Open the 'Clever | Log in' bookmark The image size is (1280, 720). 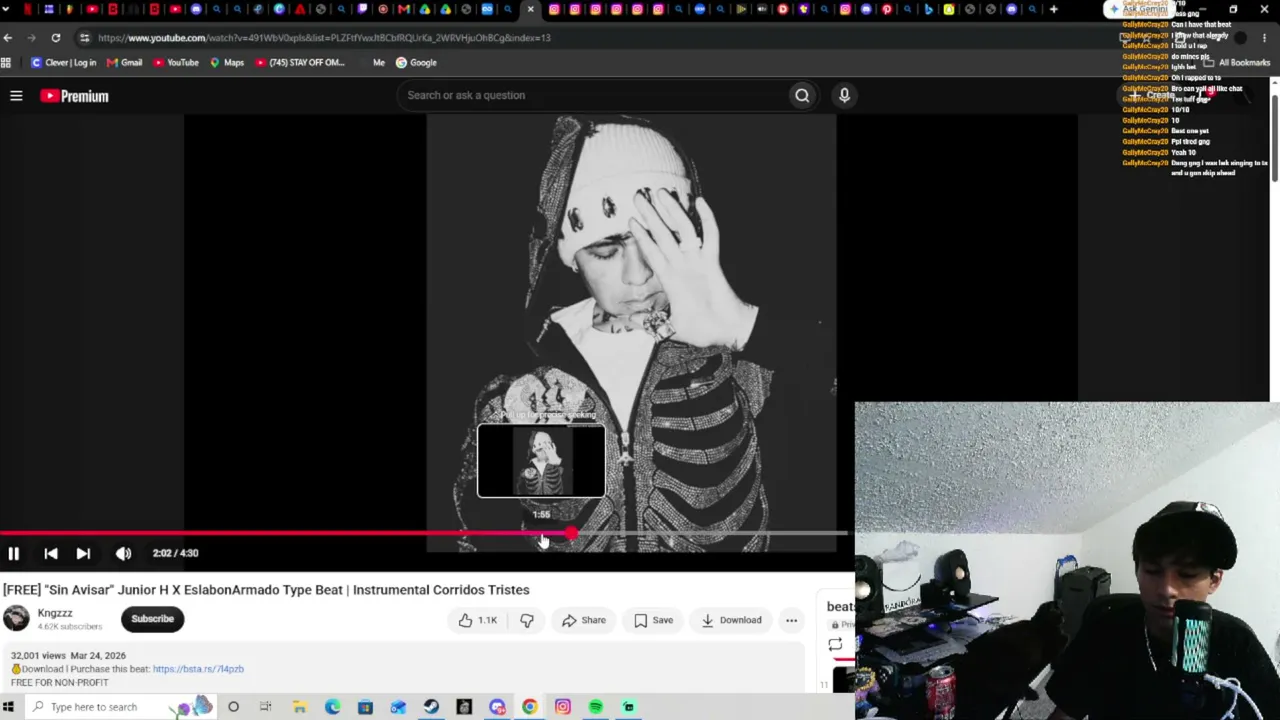tap(64, 63)
